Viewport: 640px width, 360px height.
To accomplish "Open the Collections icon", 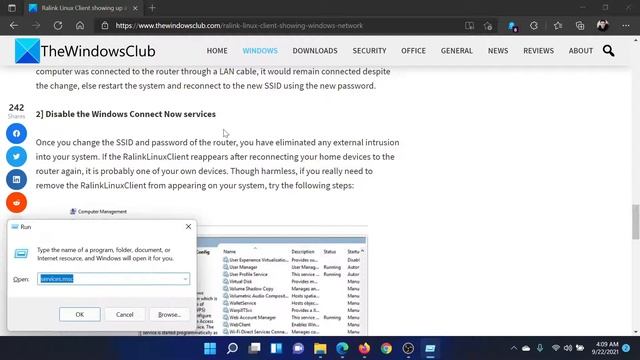I will point(580,26).
